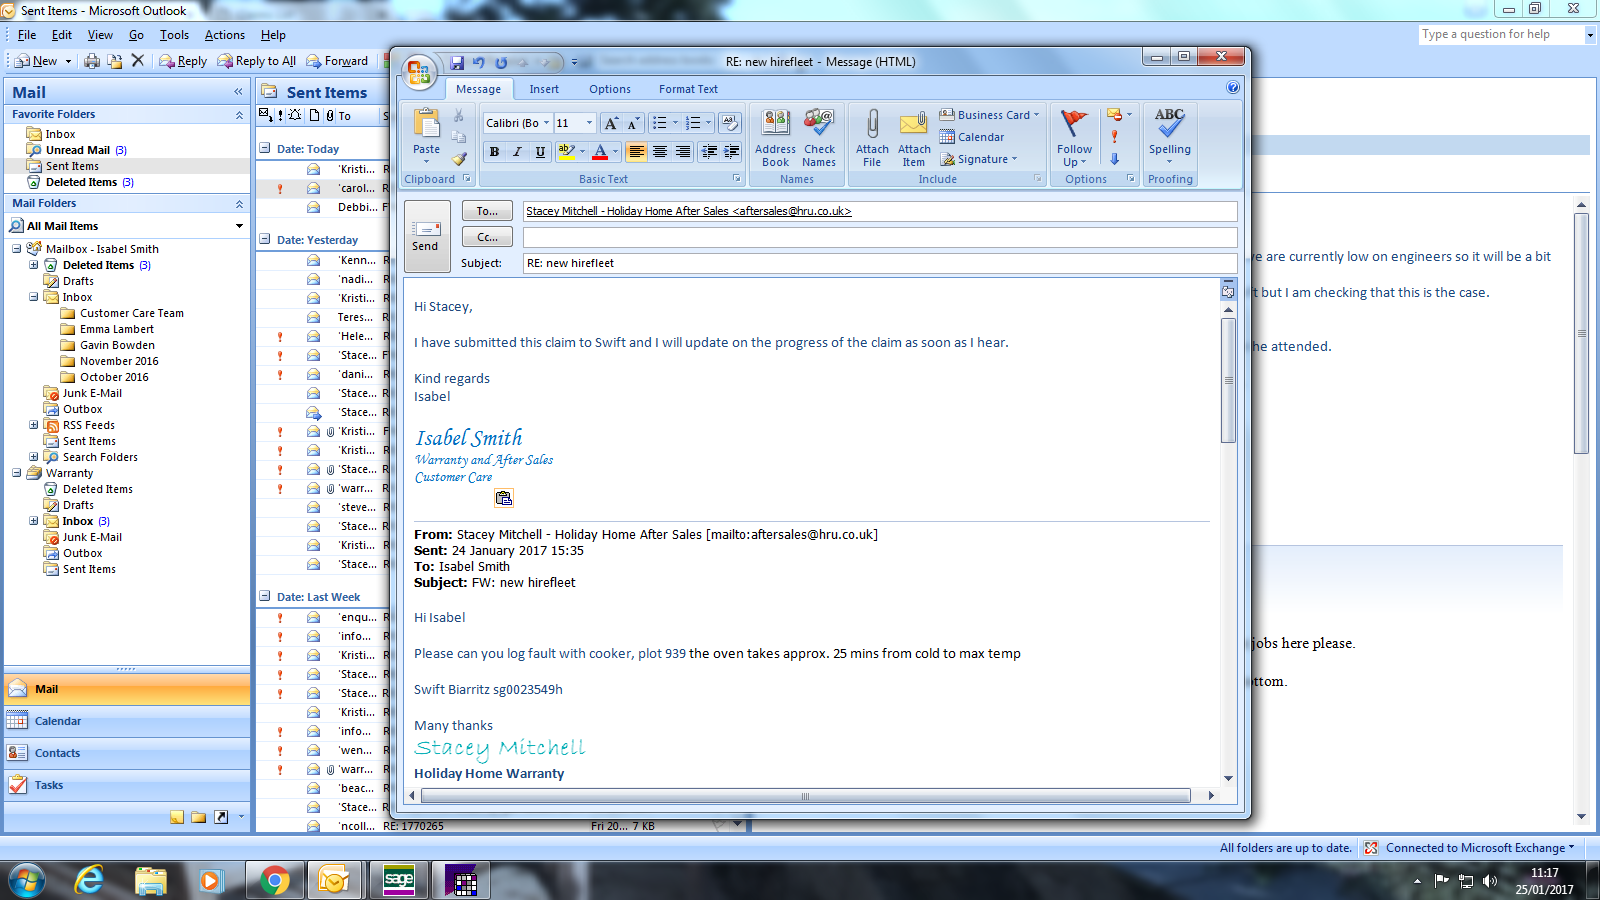Image resolution: width=1600 pixels, height=900 pixels.
Task: Click High Importance exclamation icon
Action: click(x=1115, y=137)
